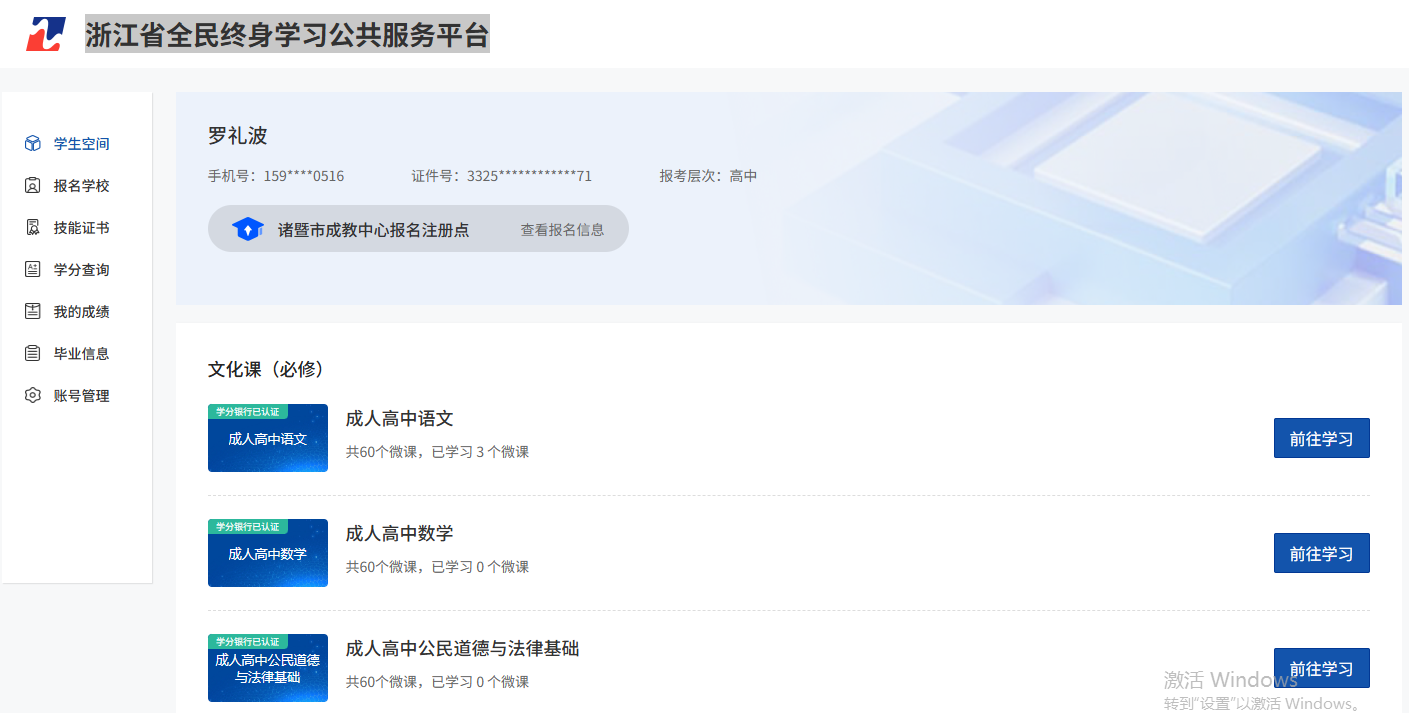Click the 账号管理 gear icon

[x=33, y=396]
